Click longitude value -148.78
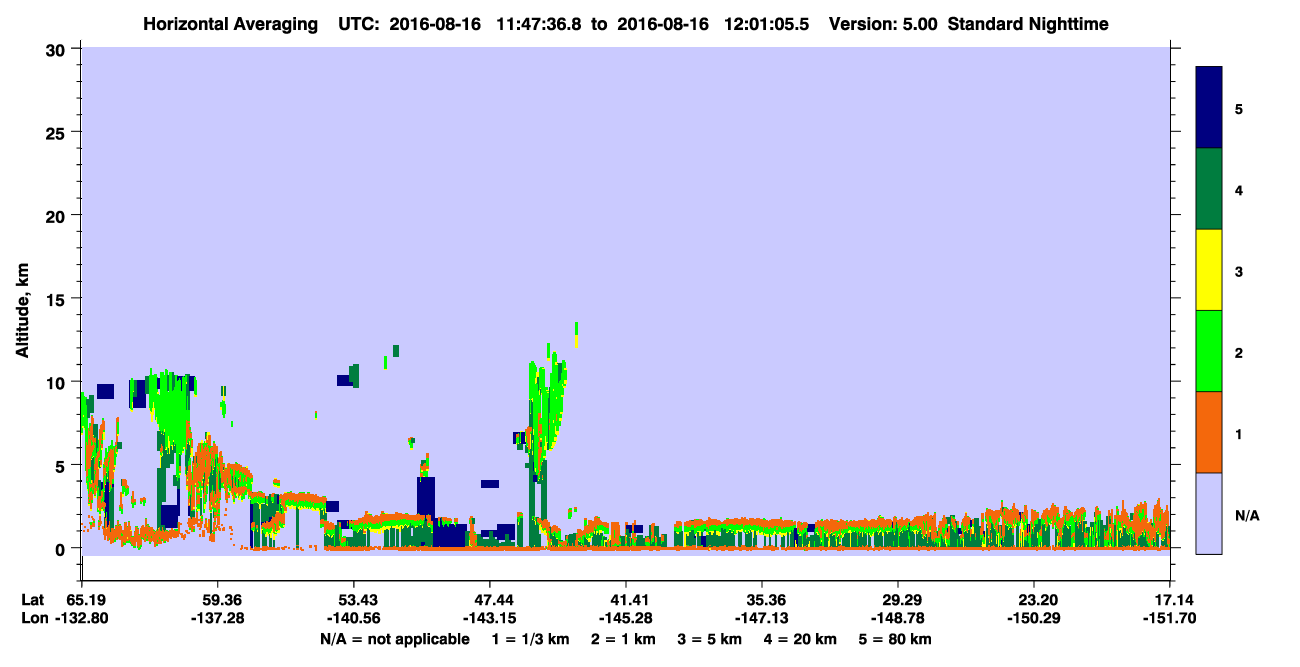The image size is (1300, 667). click(x=898, y=618)
